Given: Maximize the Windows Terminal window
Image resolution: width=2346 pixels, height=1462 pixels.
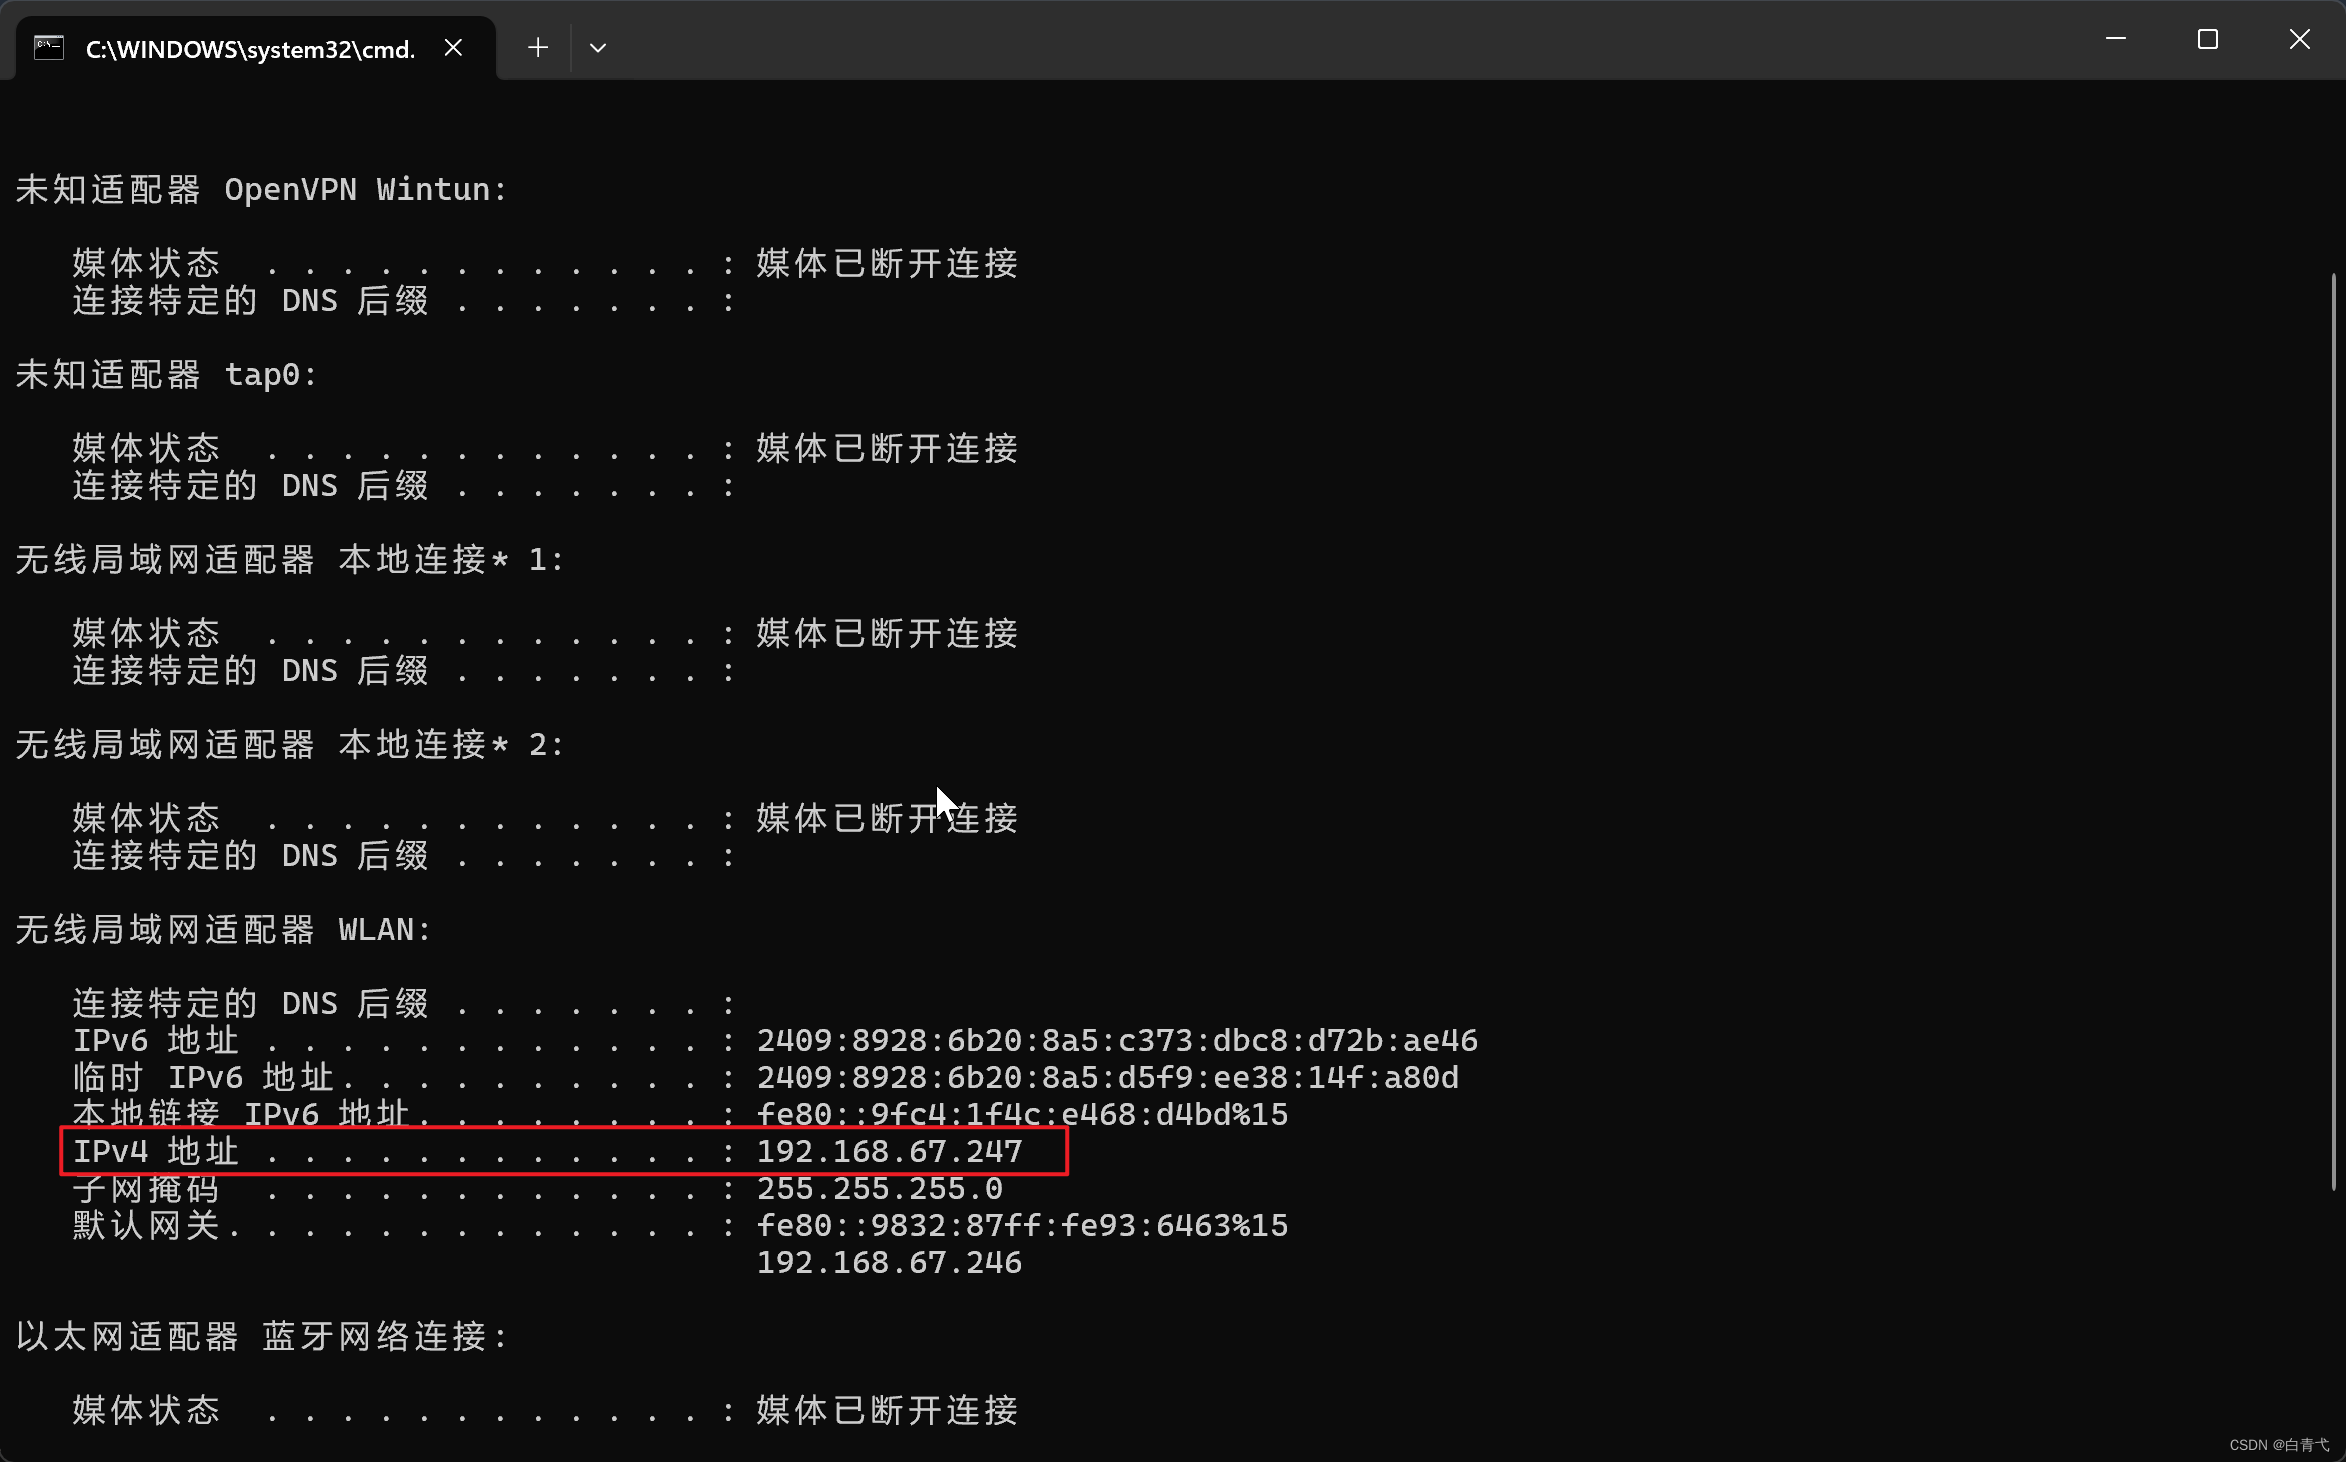Looking at the screenshot, I should pyautogui.click(x=2207, y=40).
